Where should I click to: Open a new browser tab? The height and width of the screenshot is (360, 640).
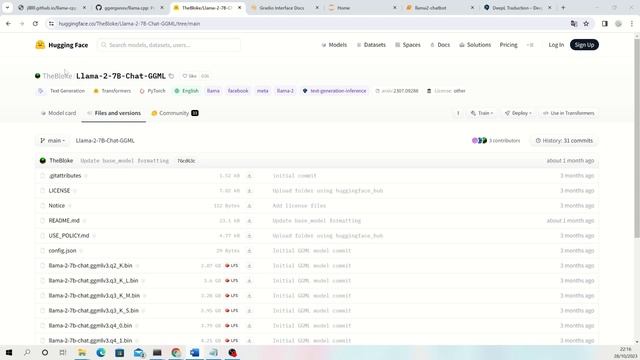563,8
